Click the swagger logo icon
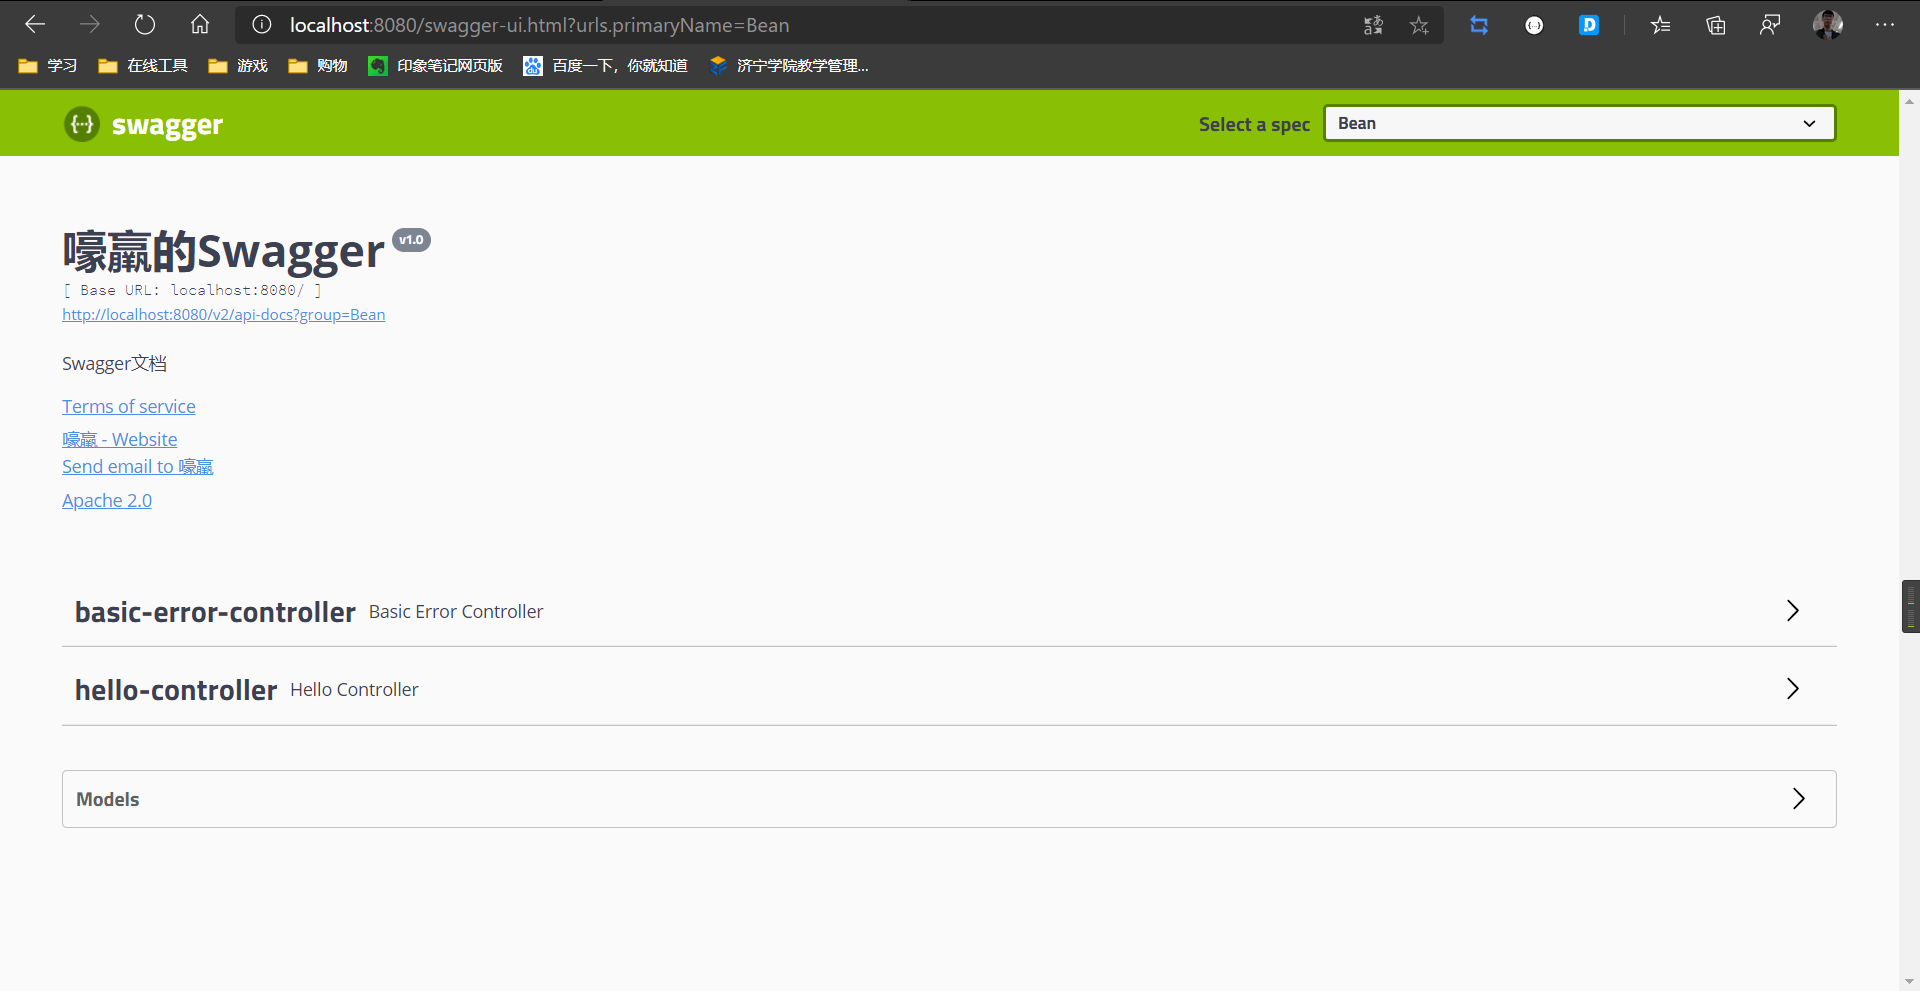The width and height of the screenshot is (1920, 991). (x=82, y=124)
